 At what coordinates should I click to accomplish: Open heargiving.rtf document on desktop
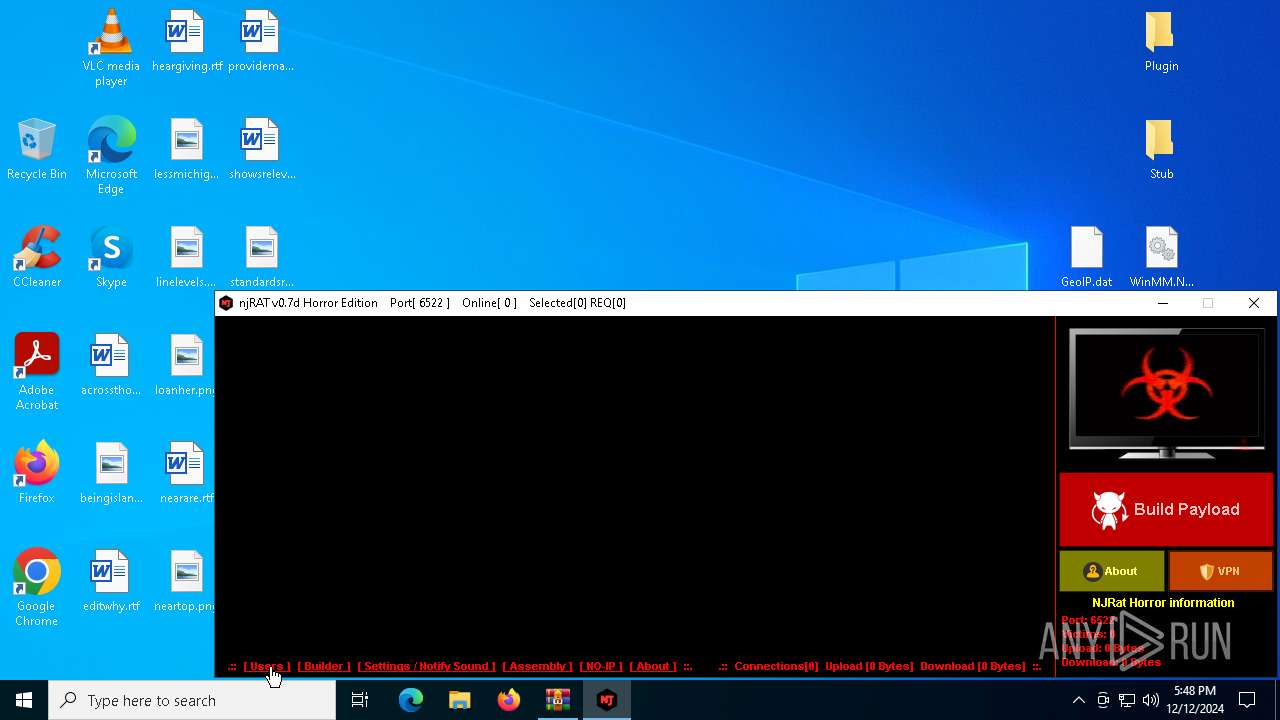click(187, 41)
